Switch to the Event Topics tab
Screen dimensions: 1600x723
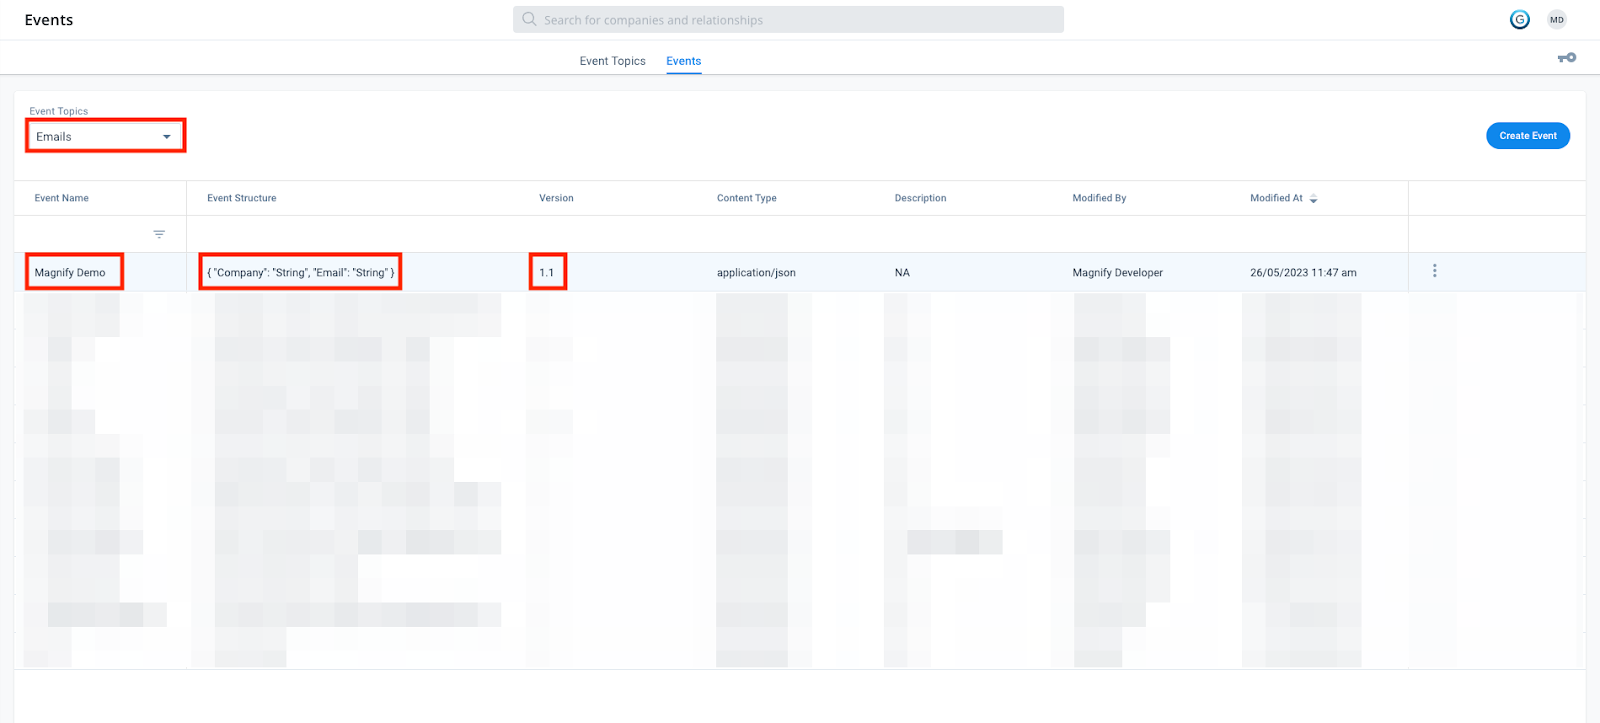pyautogui.click(x=612, y=61)
